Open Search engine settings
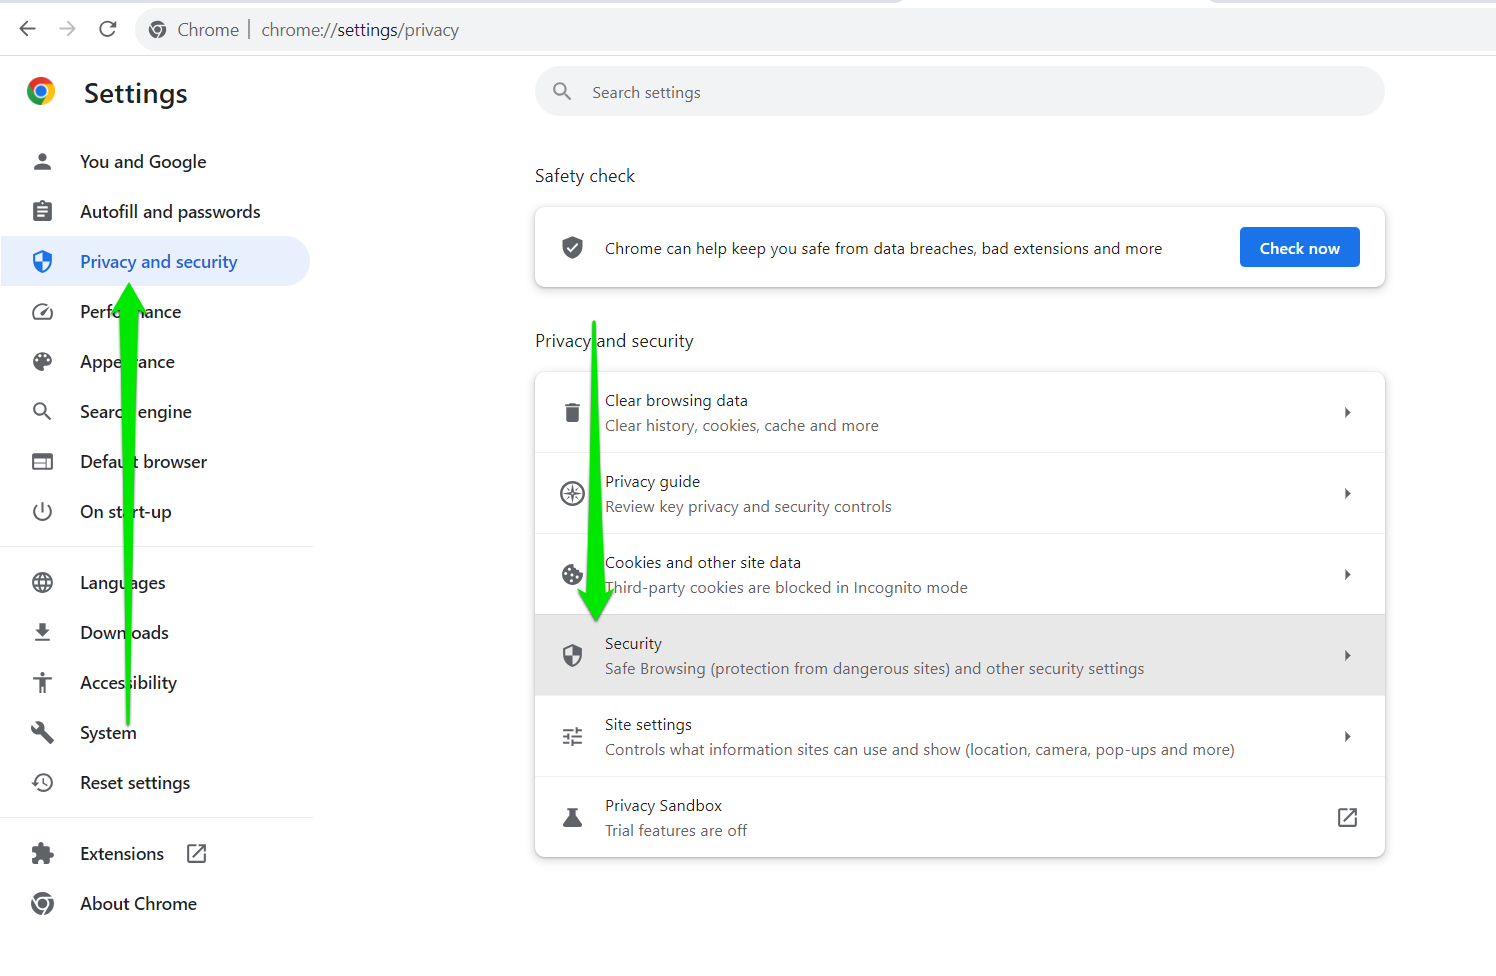1496x976 pixels. (136, 411)
